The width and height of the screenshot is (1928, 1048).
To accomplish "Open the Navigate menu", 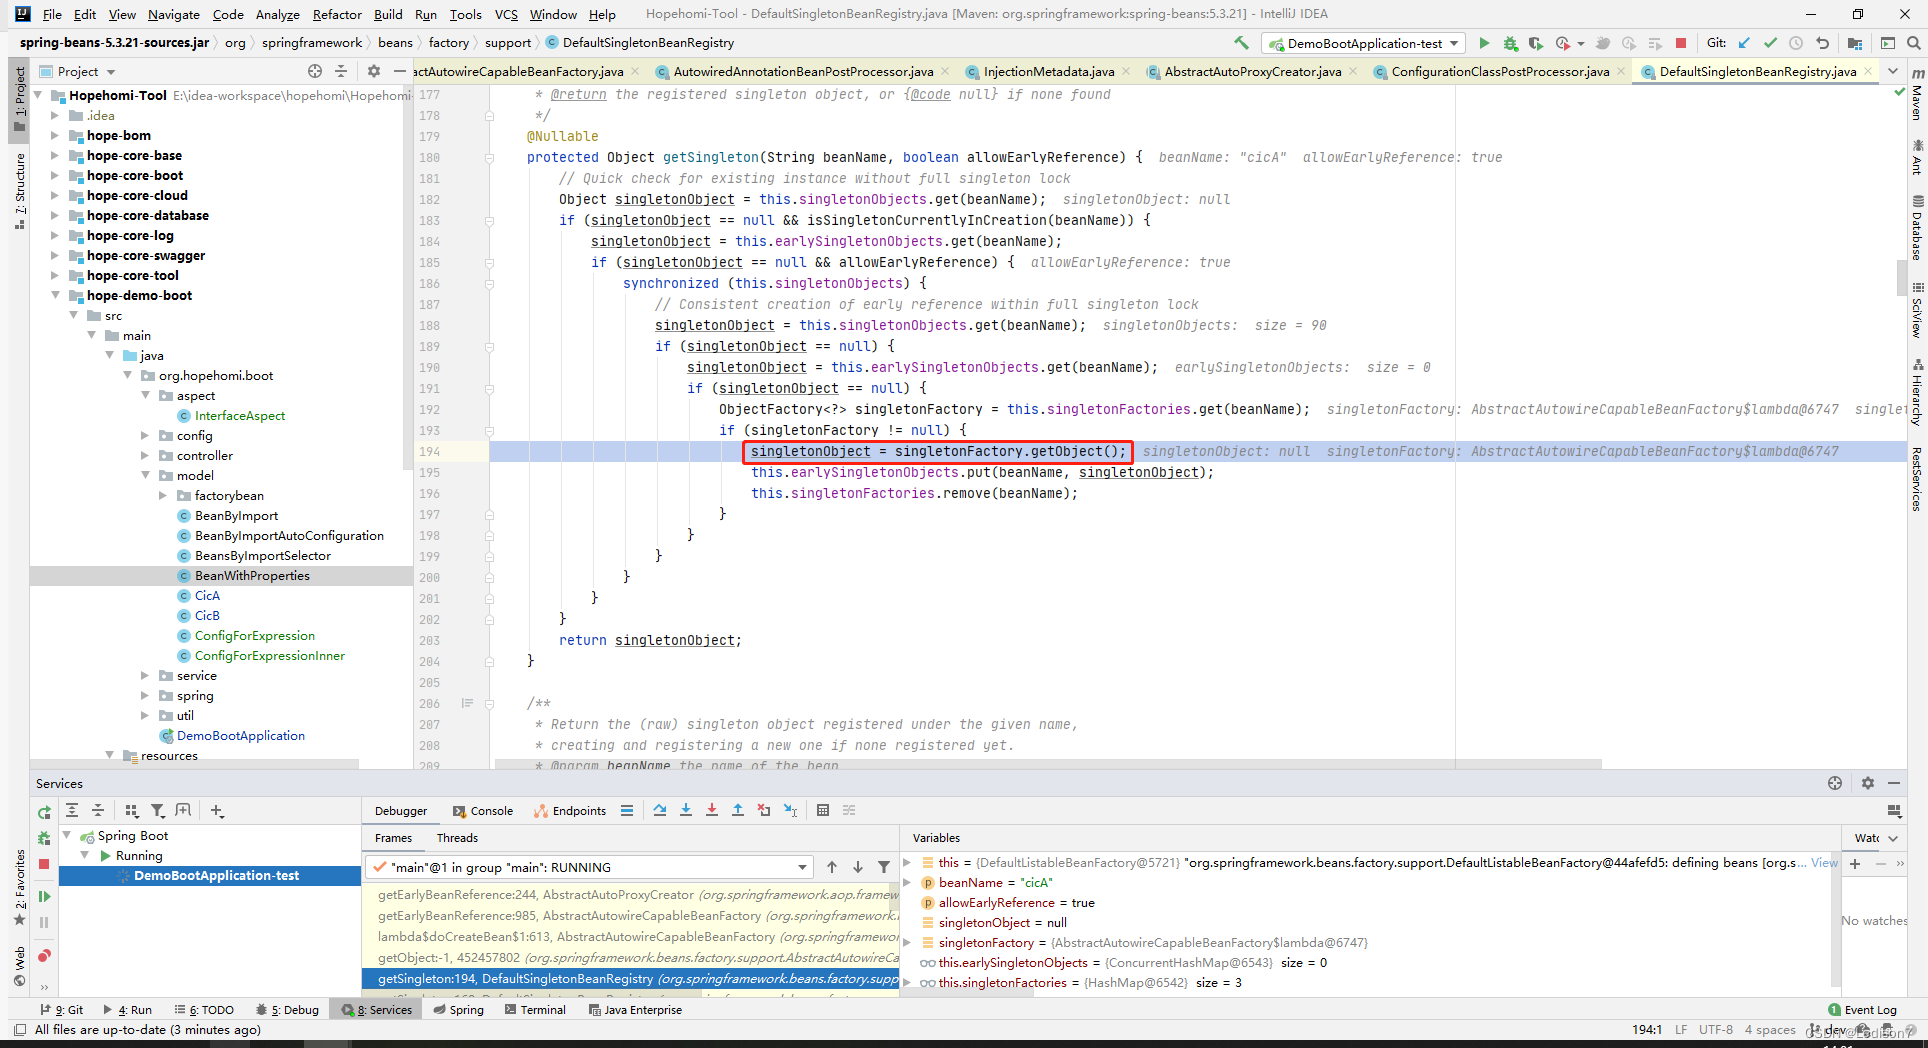I will tap(174, 14).
